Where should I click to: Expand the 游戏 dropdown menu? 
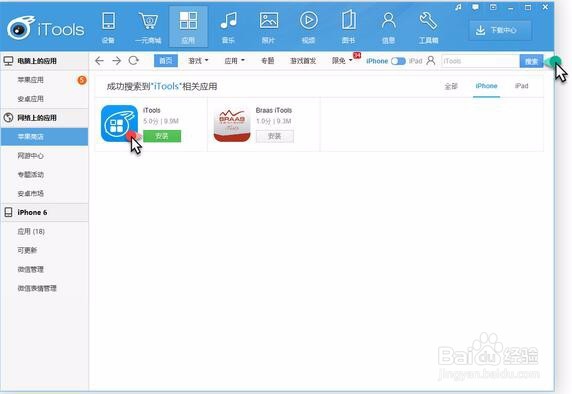click(x=198, y=61)
